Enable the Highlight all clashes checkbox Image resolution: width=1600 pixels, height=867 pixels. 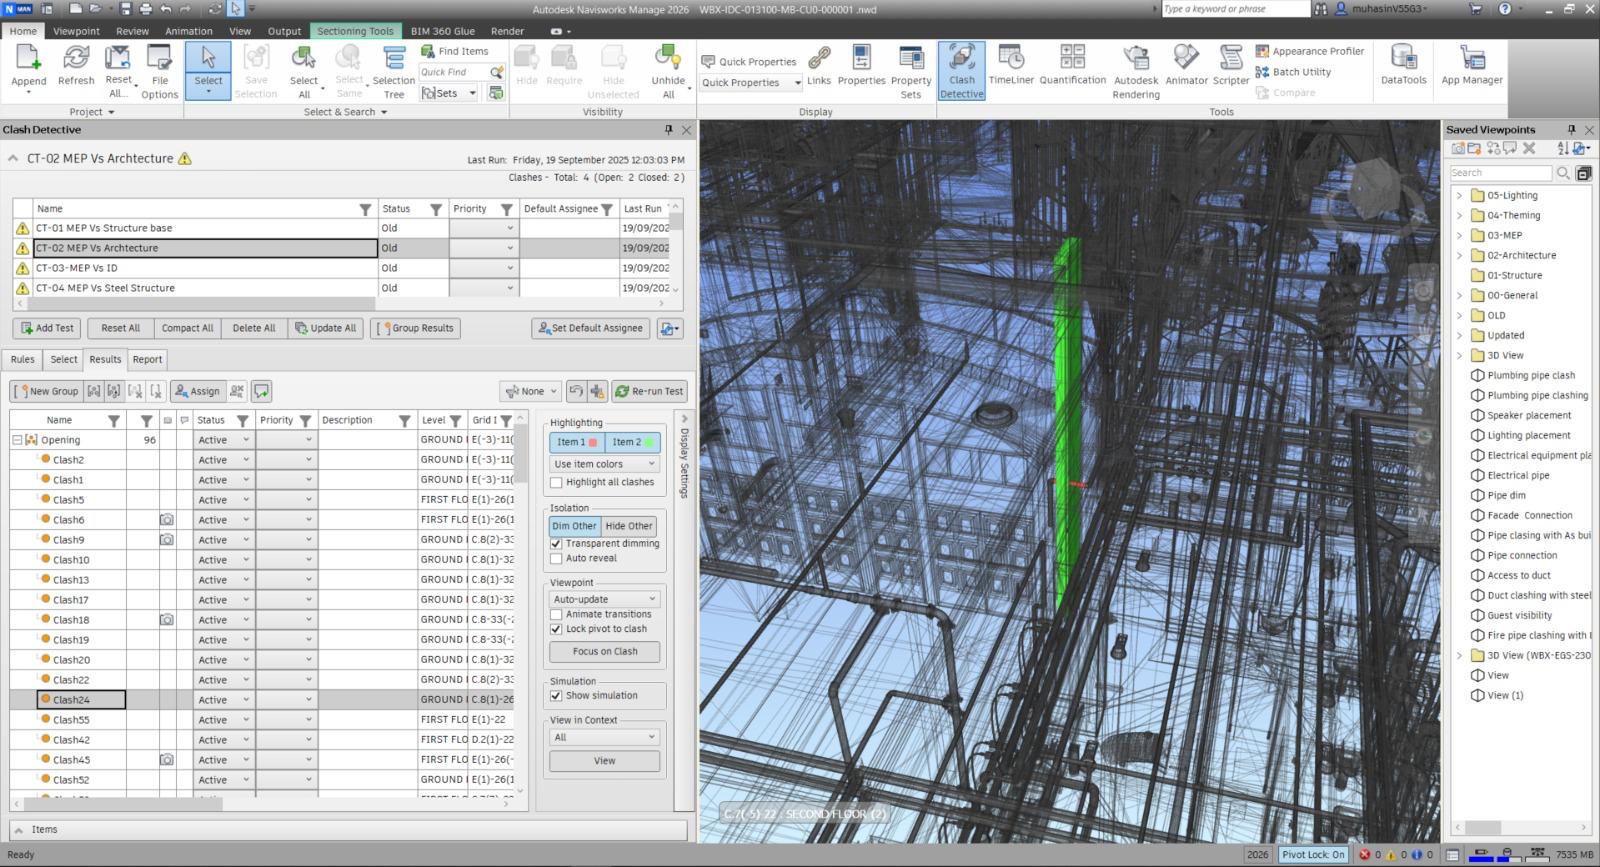[x=556, y=483]
